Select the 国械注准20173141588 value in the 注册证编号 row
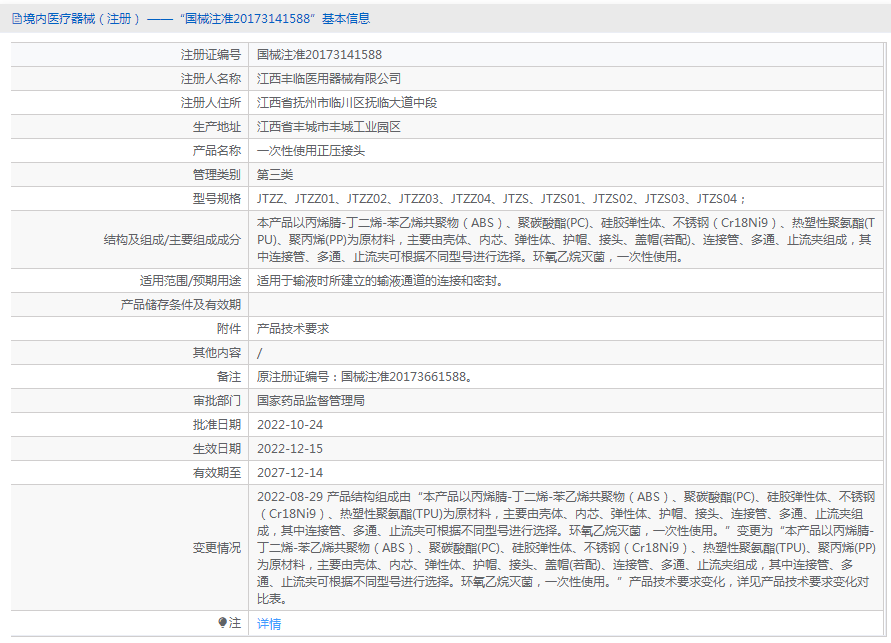 point(319,55)
